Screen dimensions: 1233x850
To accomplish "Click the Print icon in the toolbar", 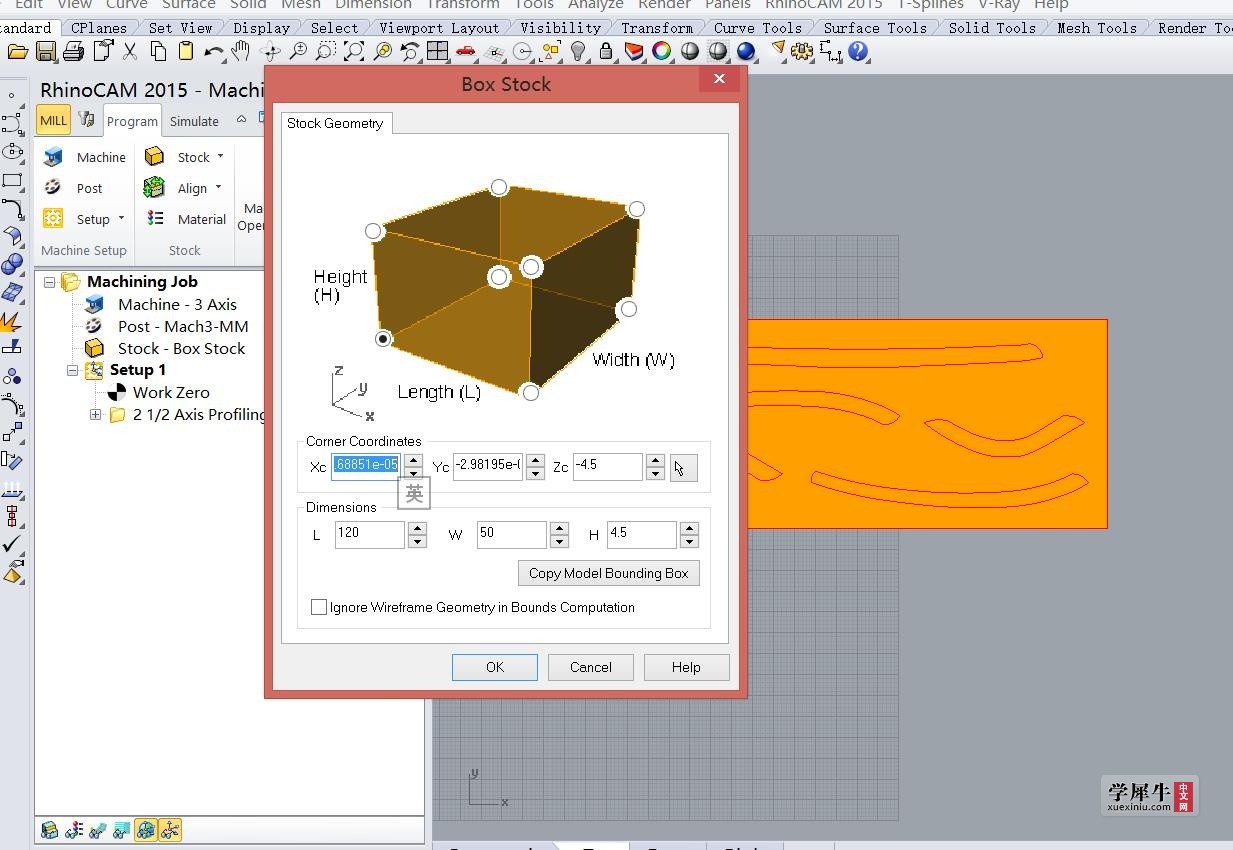I will point(73,51).
